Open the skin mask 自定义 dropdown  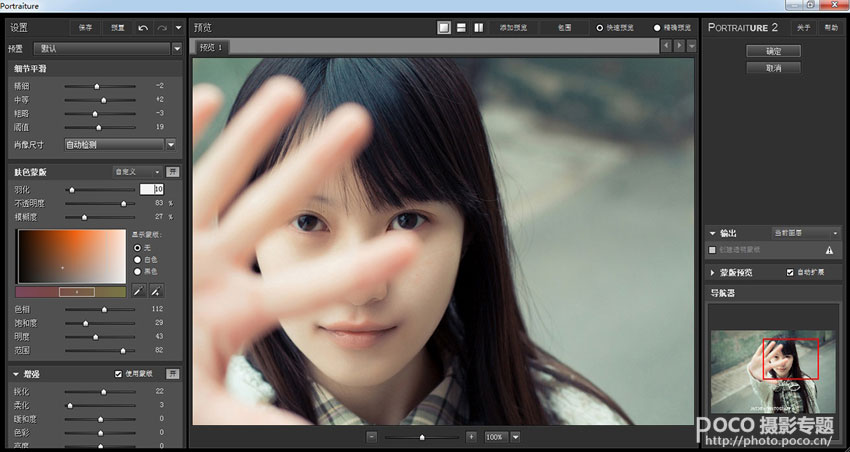point(137,172)
